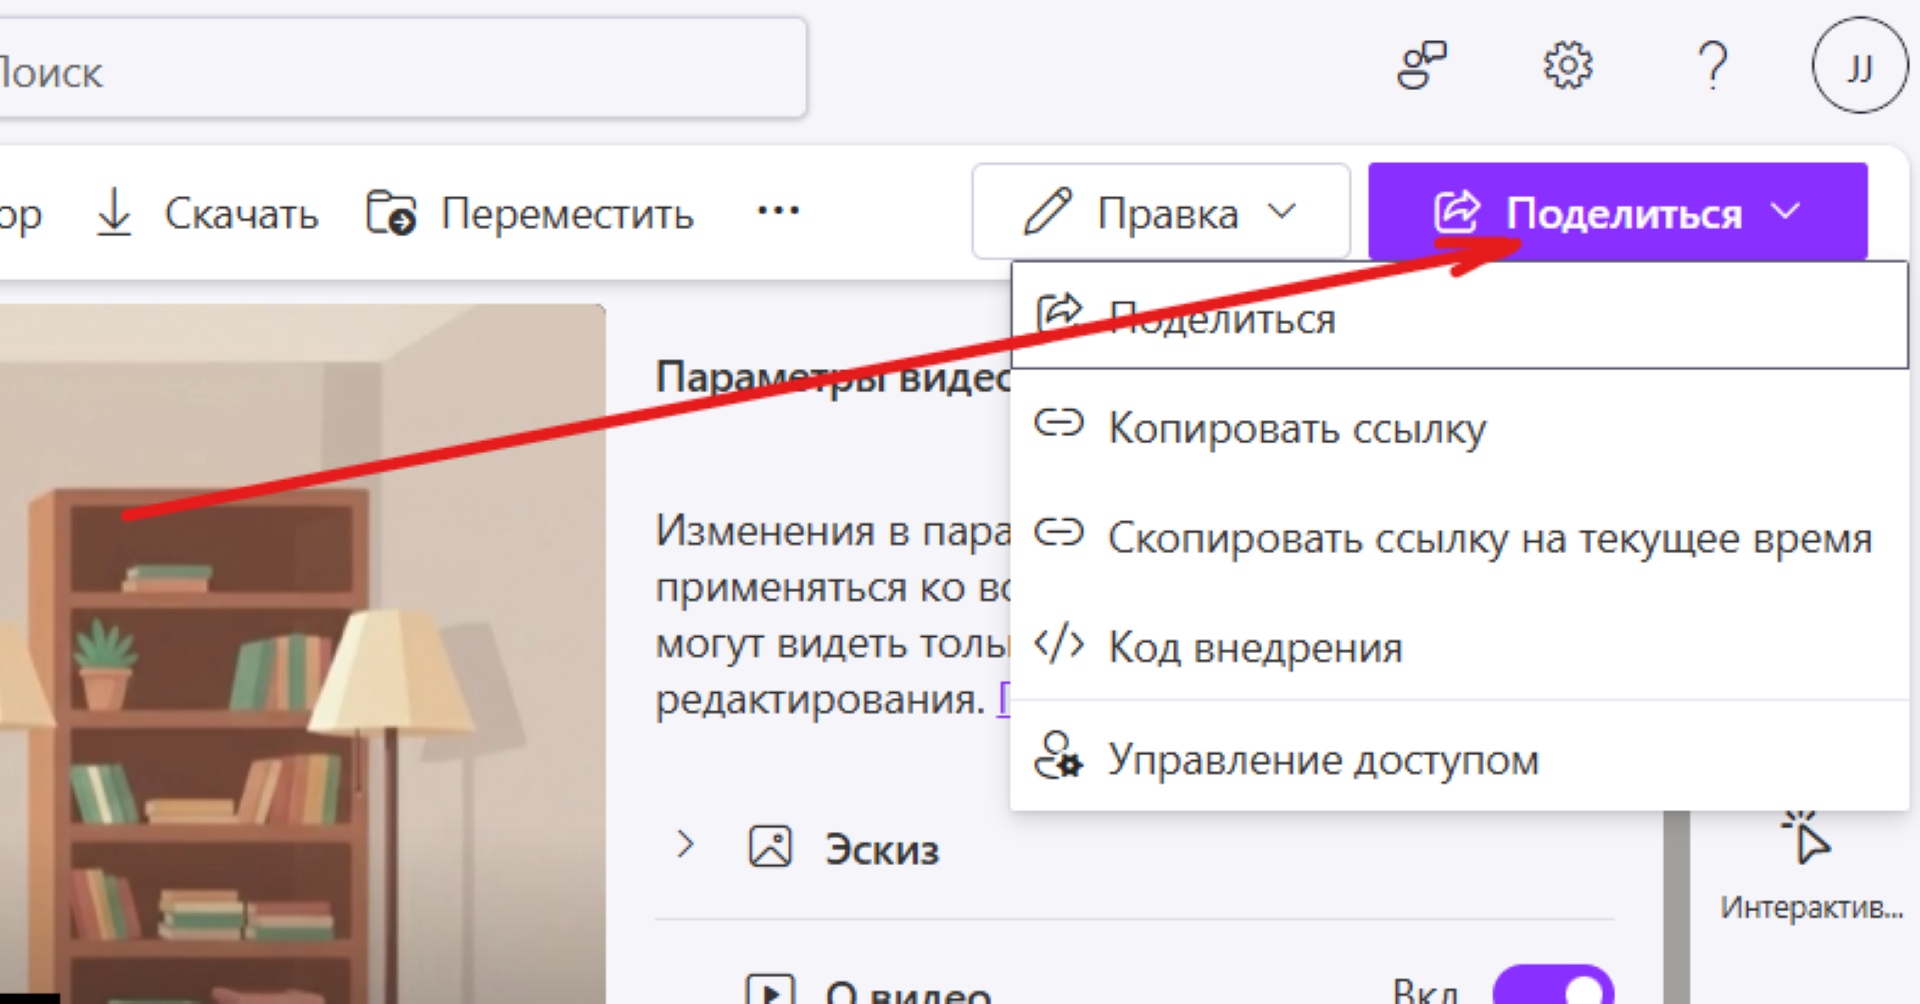Choose Копировать ссылку menu item

tap(1296, 428)
